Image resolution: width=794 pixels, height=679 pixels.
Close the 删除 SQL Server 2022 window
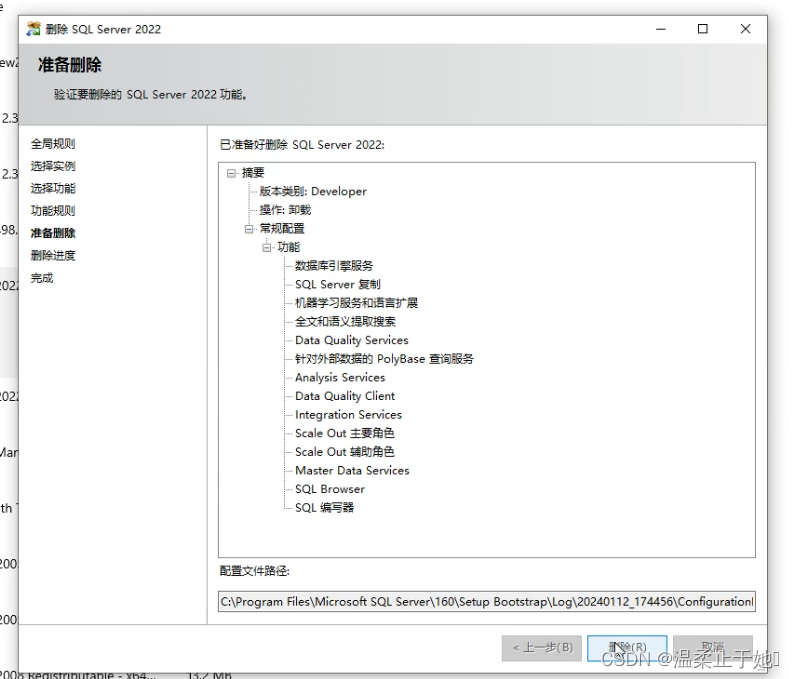(x=745, y=29)
